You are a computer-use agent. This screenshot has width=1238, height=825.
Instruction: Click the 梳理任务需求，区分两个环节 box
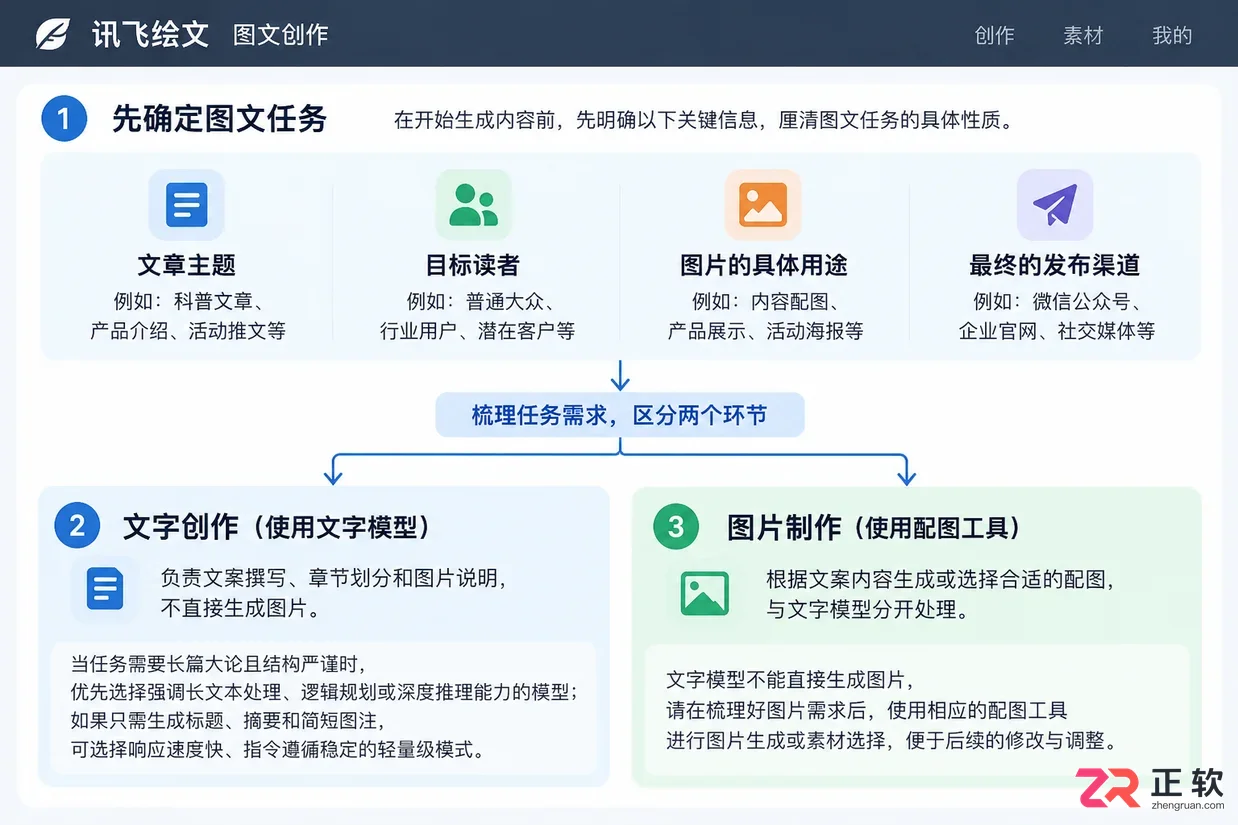click(x=620, y=415)
